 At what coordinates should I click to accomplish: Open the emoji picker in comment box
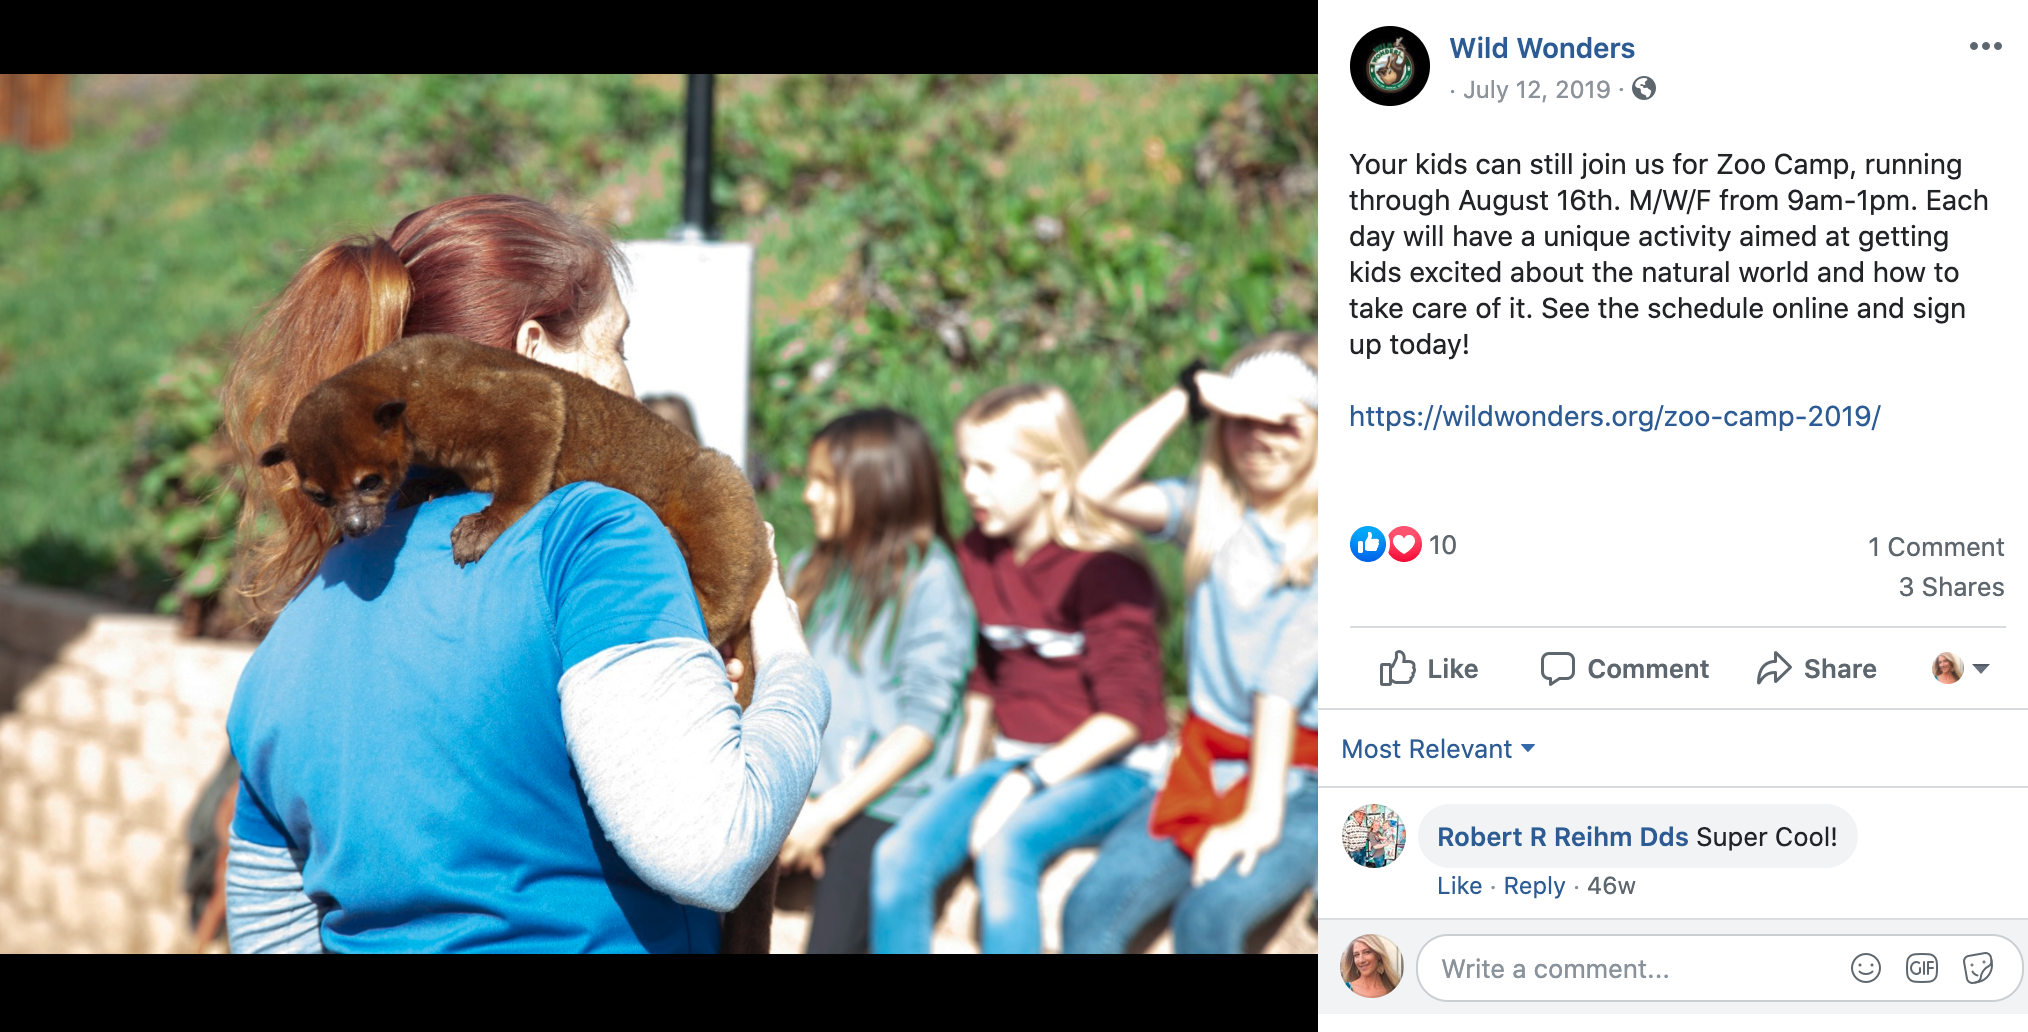1866,968
